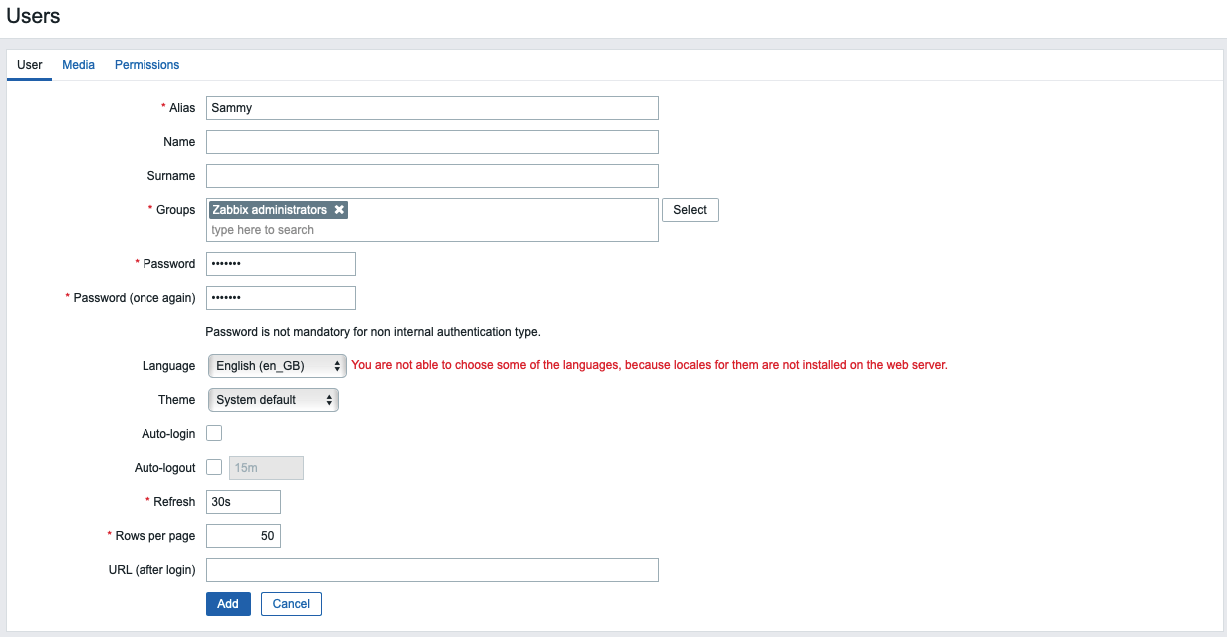Click the Groups search box
Viewport: 1227px width, 637px height.
pyautogui.click(x=432, y=230)
